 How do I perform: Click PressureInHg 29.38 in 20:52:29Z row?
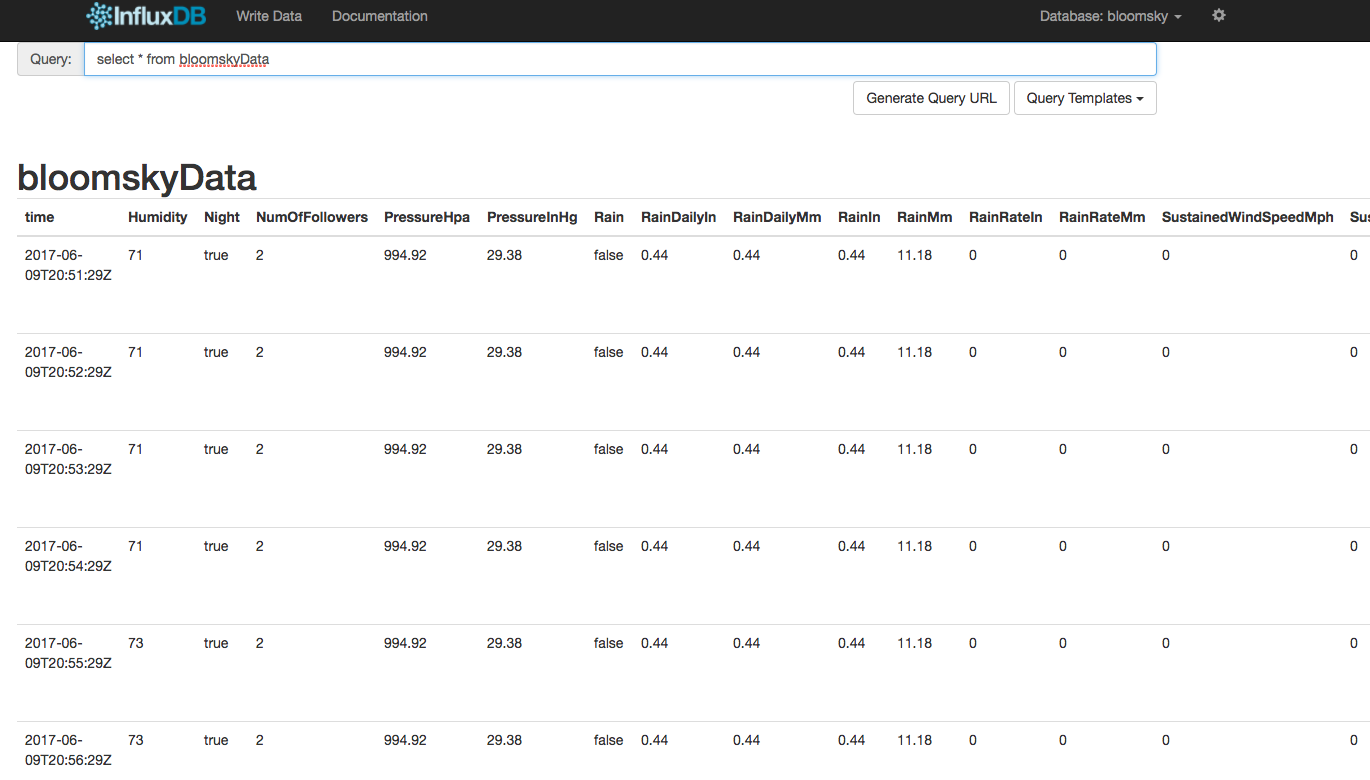(504, 352)
